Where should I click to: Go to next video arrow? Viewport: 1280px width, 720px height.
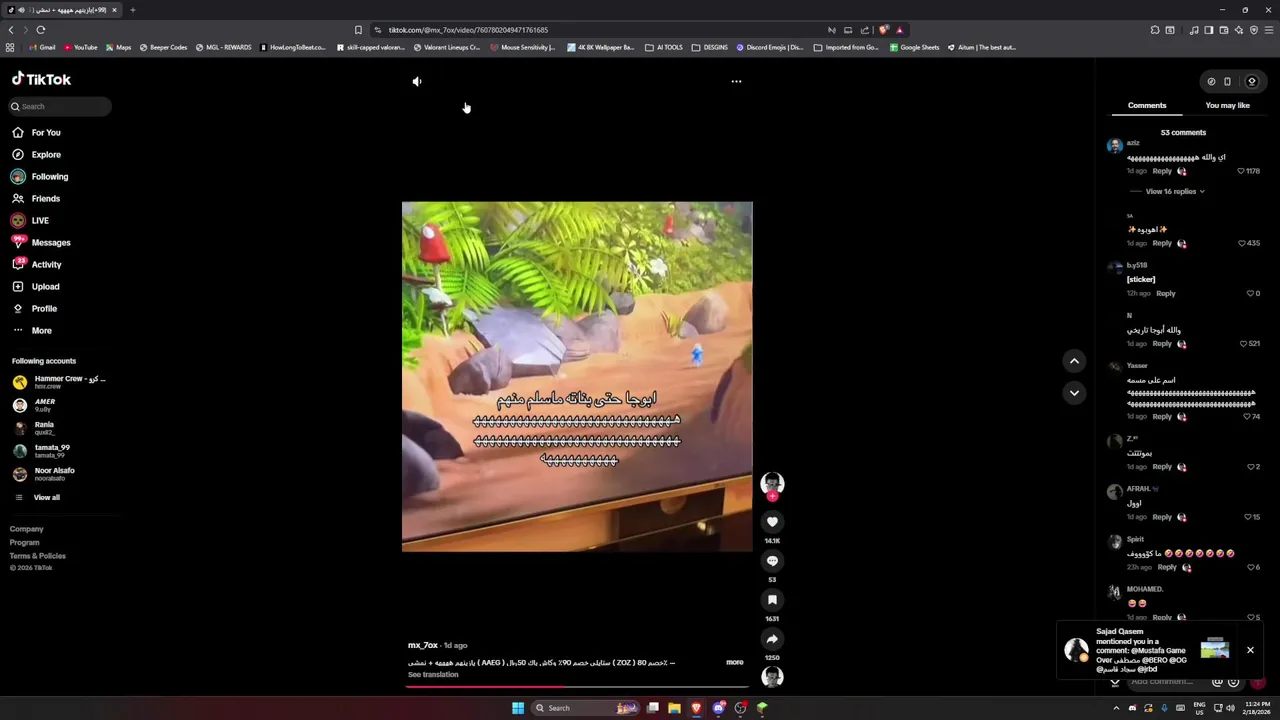(x=1074, y=393)
